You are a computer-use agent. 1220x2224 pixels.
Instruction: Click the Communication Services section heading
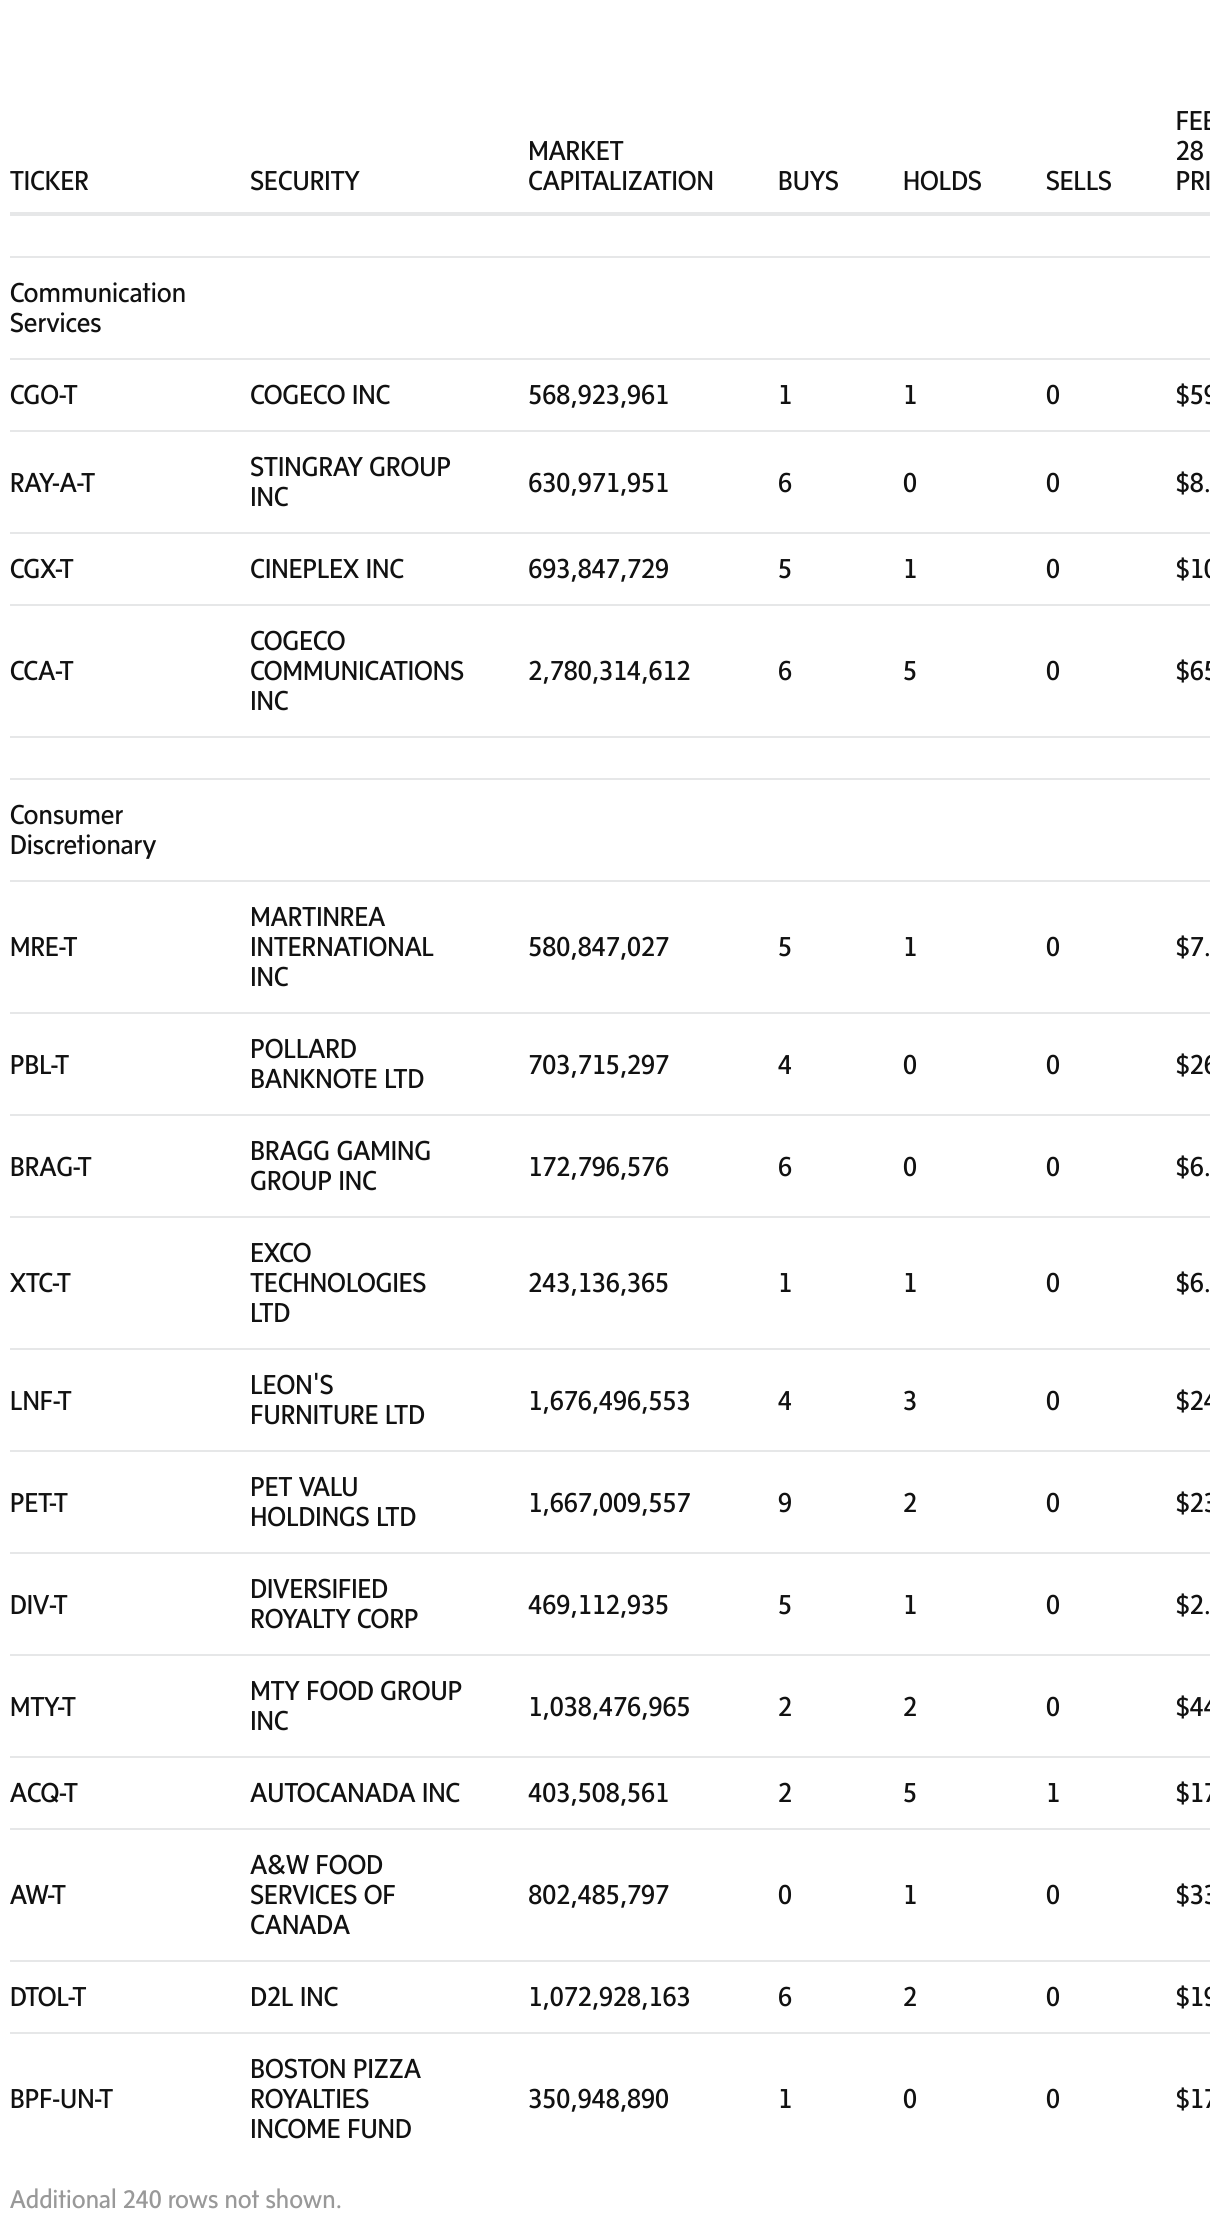click(x=97, y=308)
